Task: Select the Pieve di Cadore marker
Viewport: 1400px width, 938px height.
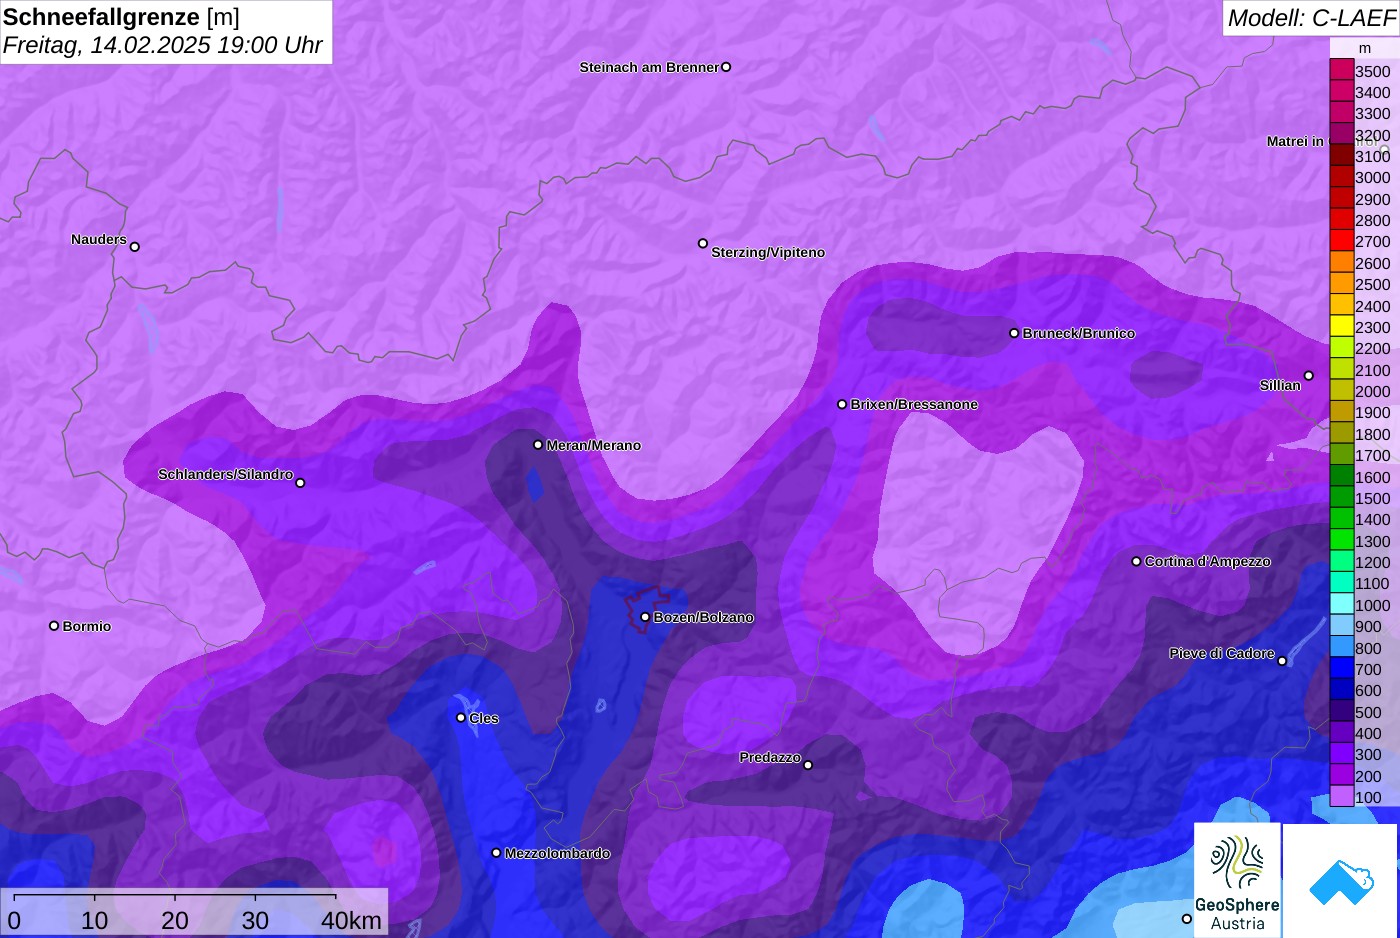Action: point(1282,660)
